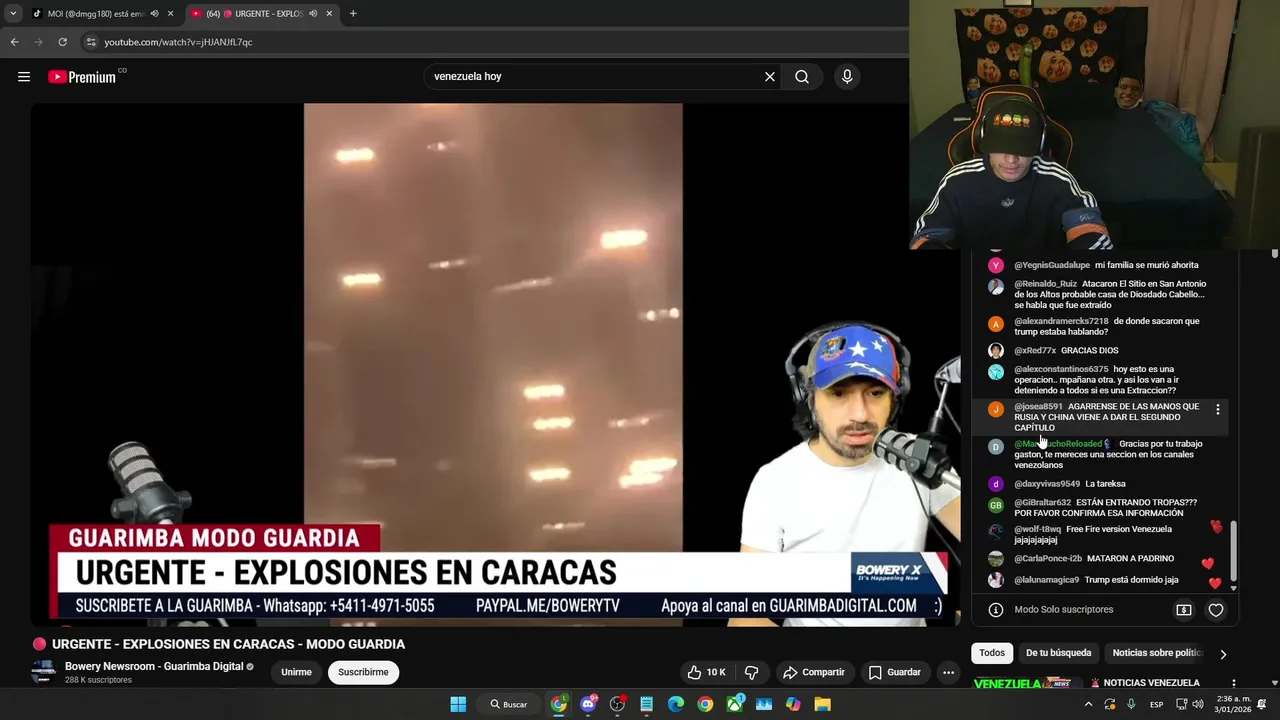The width and height of the screenshot is (1280, 720).
Task: Open Windows taskbar Buscar search
Action: pyautogui.click(x=508, y=704)
